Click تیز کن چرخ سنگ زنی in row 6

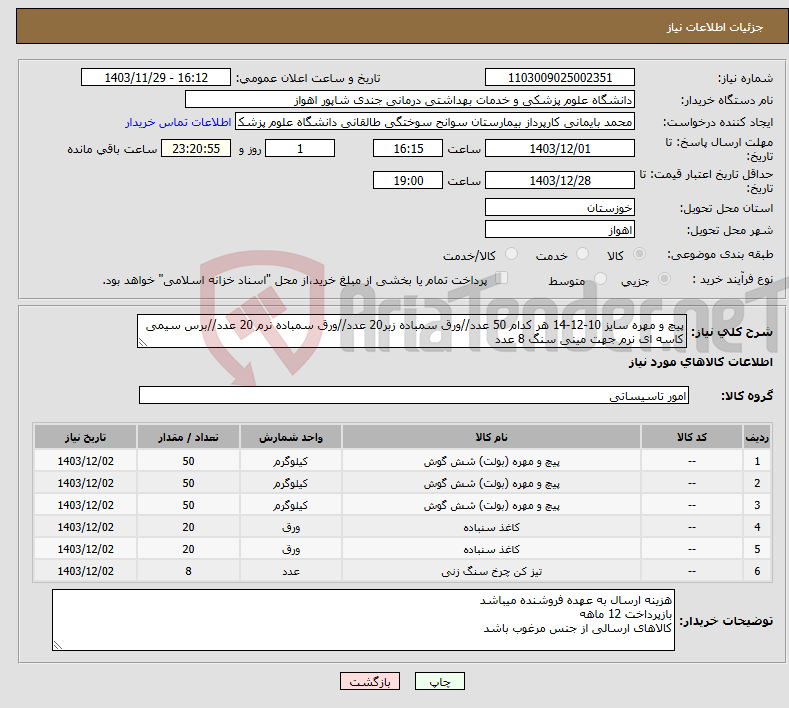tap(491, 572)
